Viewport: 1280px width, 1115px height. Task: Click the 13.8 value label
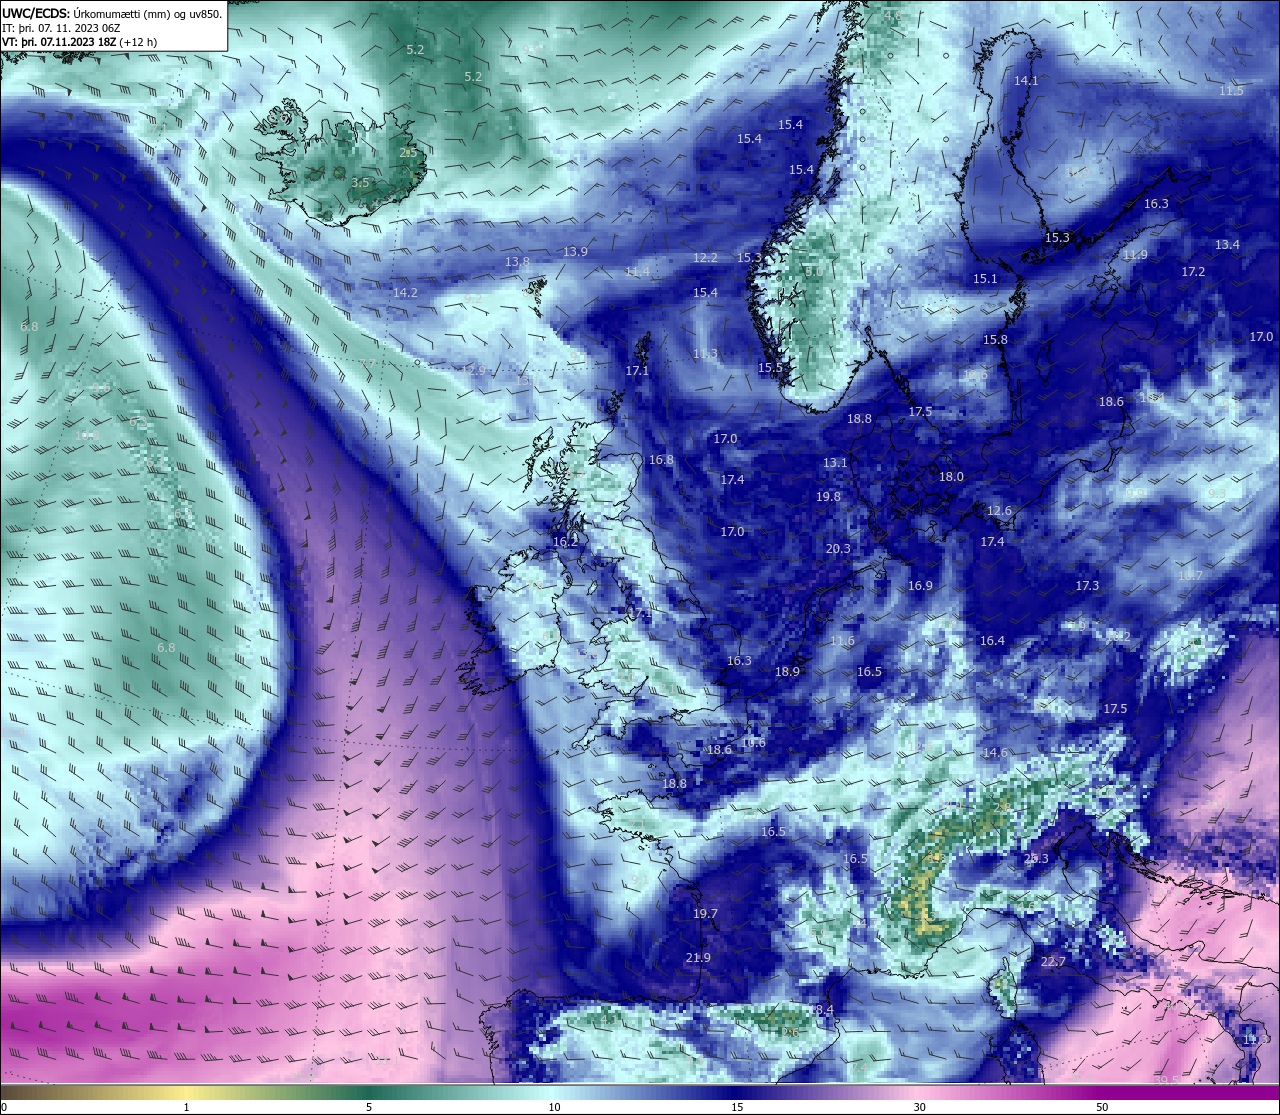[x=517, y=262]
